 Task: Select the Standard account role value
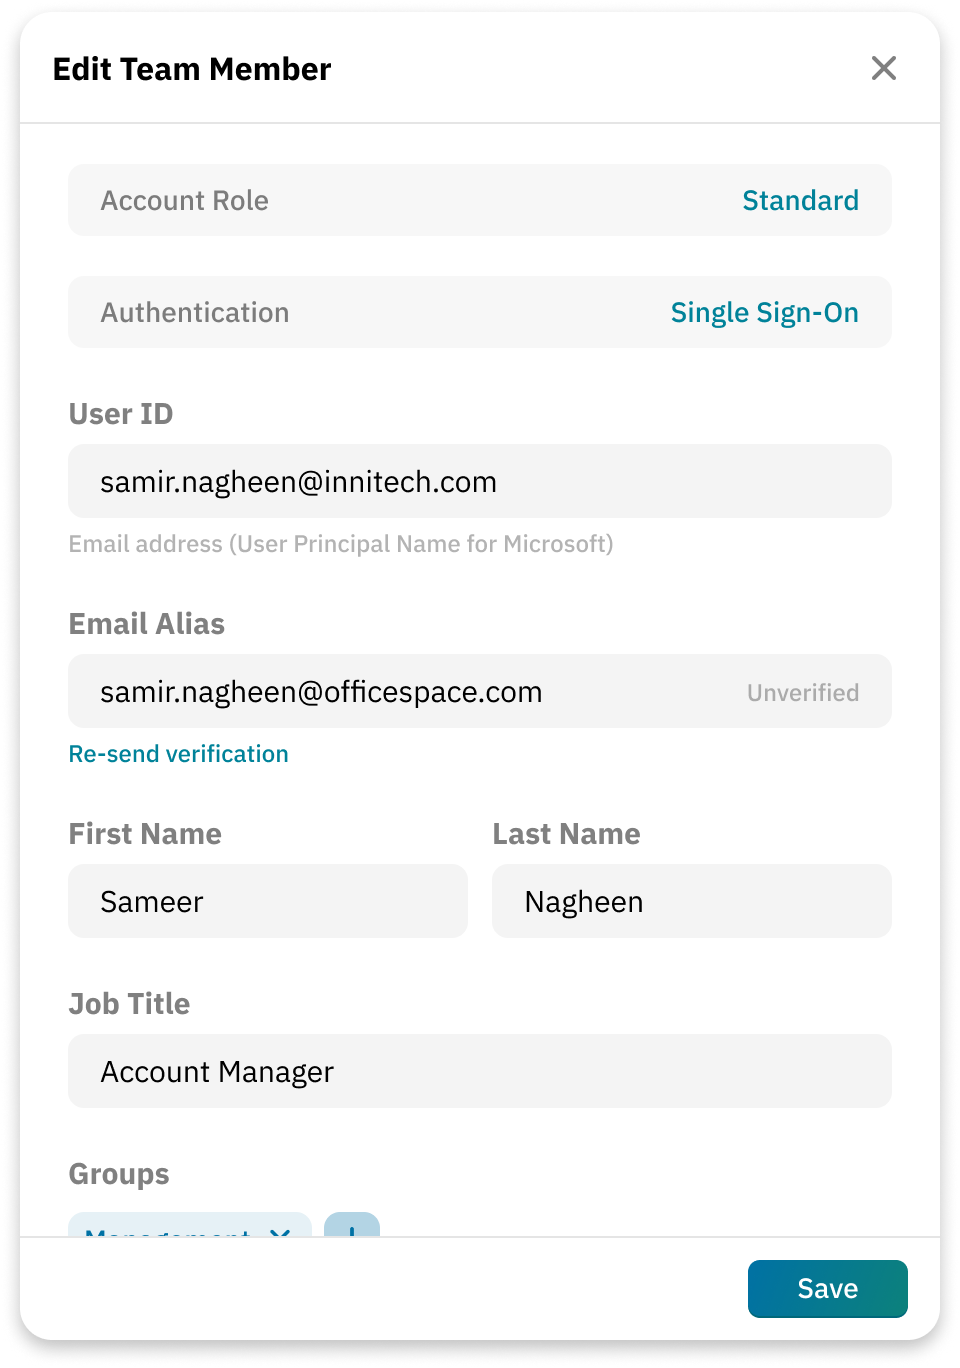[x=800, y=200]
